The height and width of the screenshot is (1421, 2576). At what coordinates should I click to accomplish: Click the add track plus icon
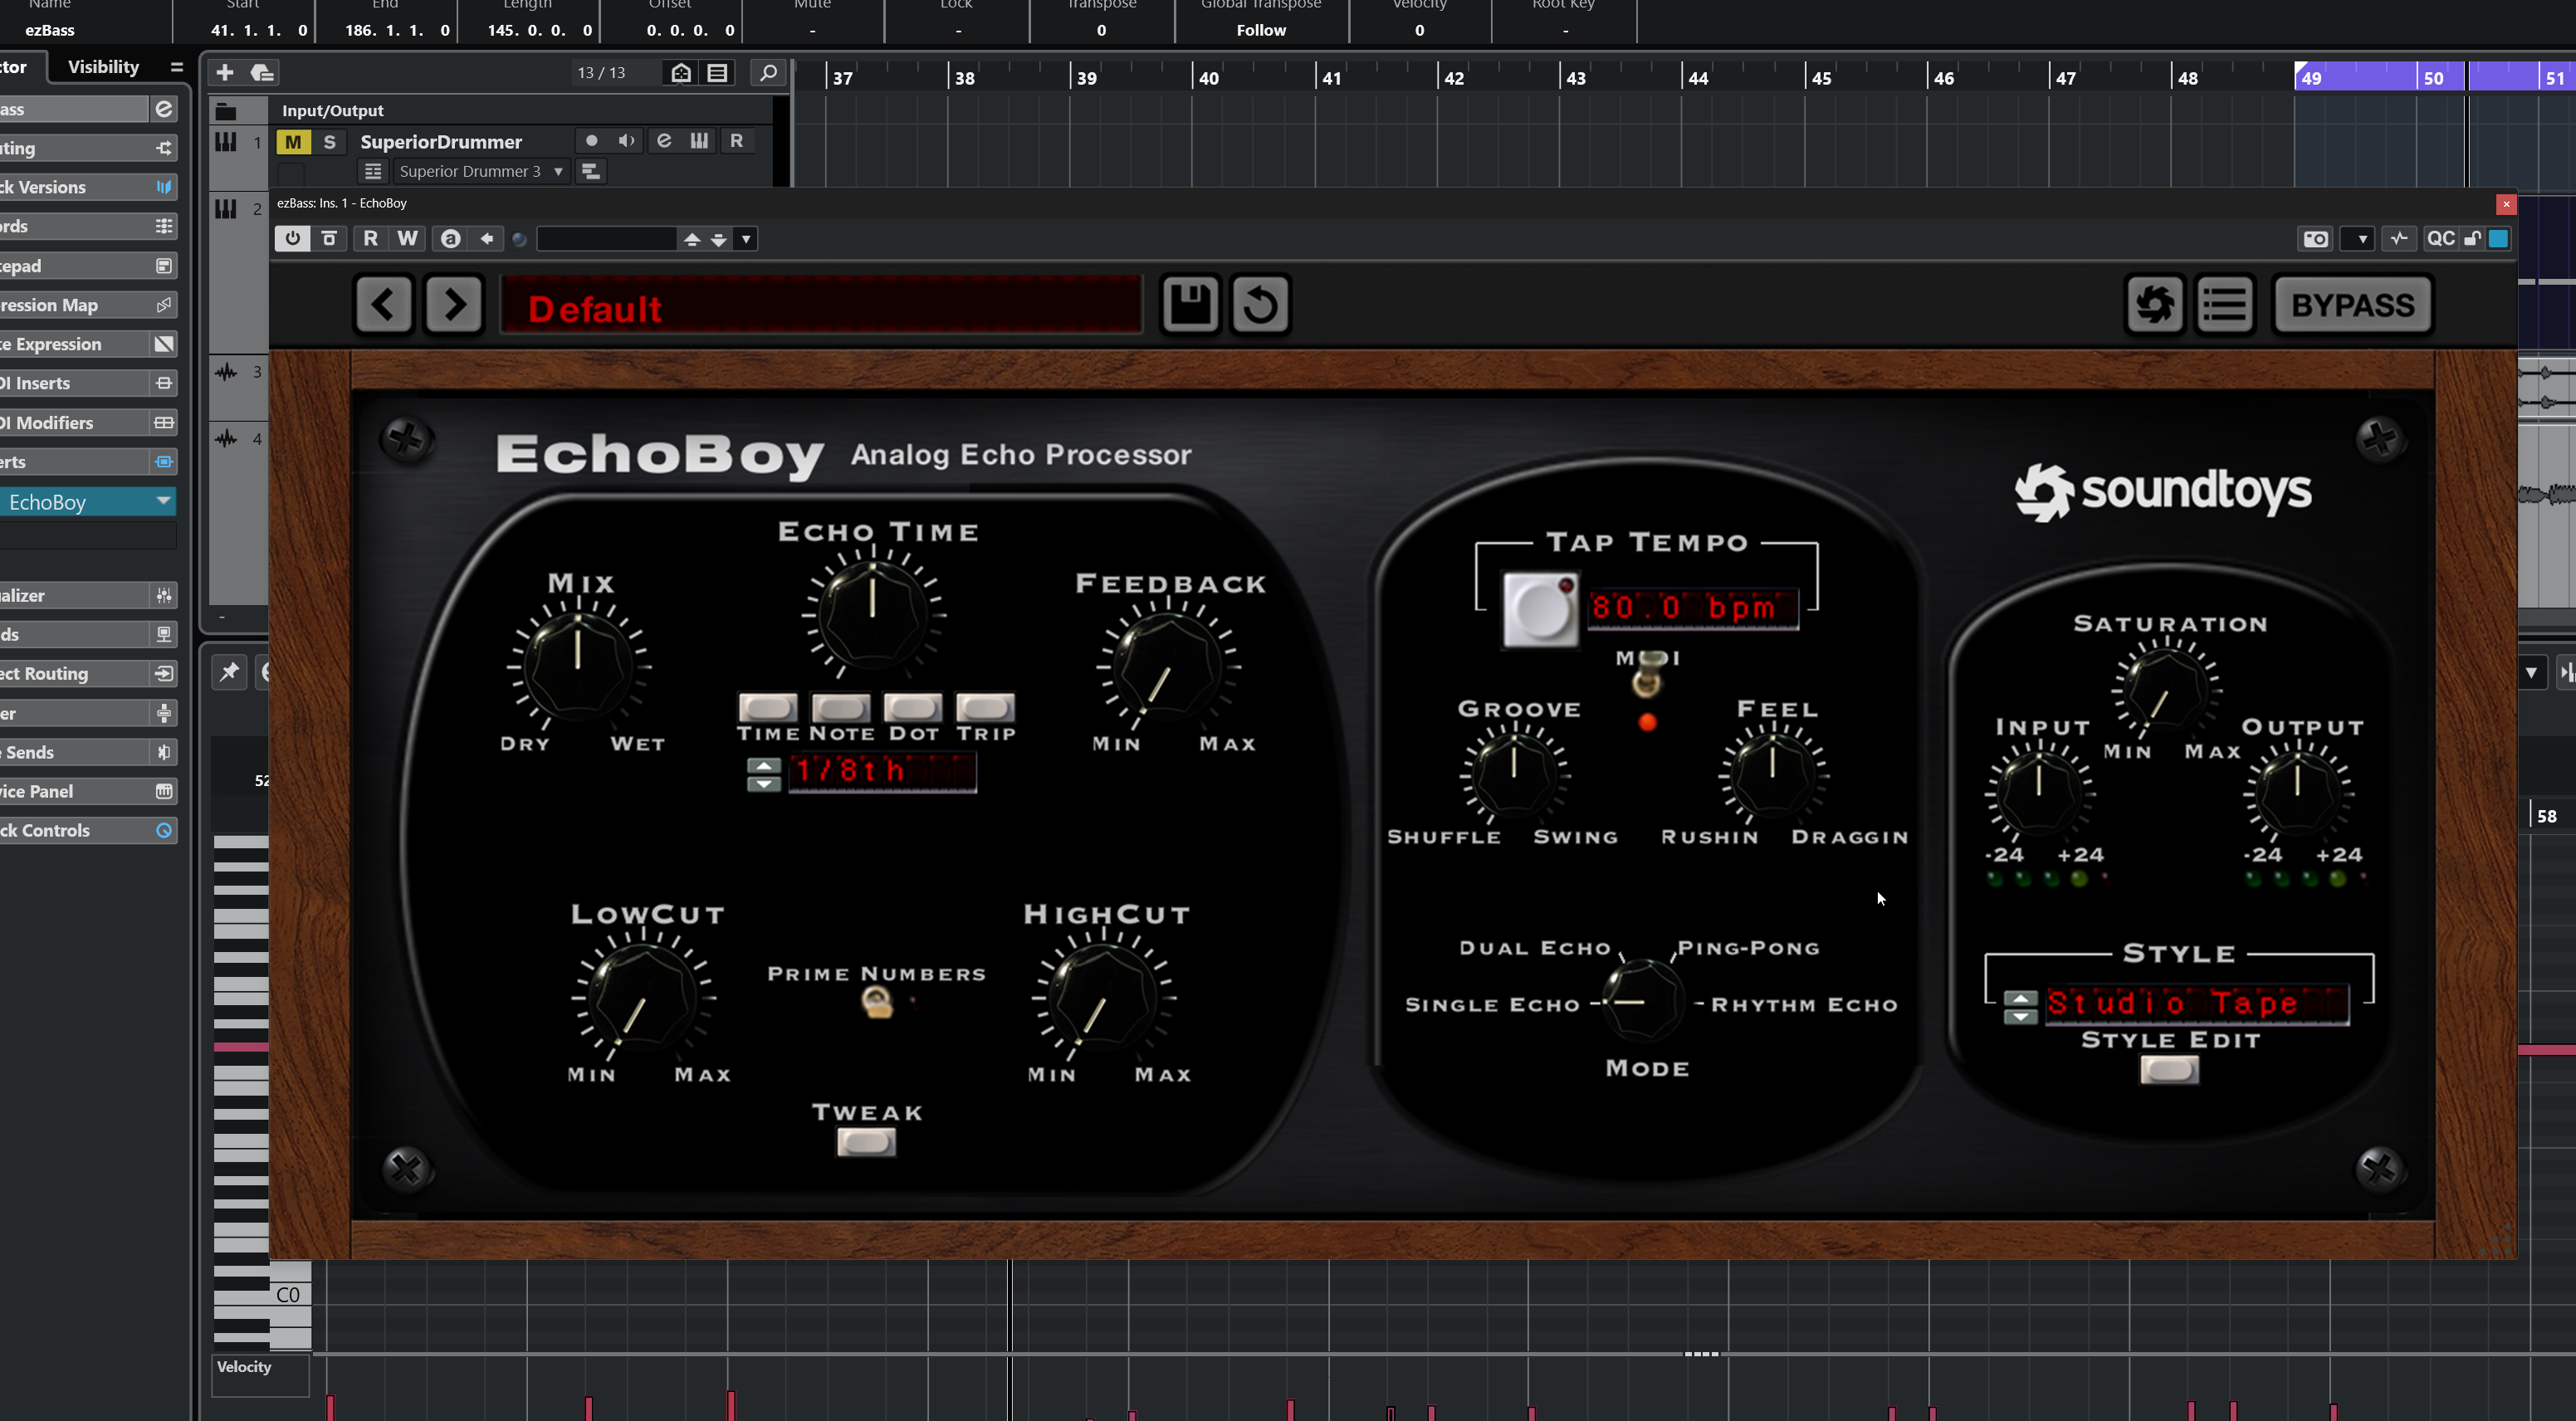pyautogui.click(x=225, y=73)
